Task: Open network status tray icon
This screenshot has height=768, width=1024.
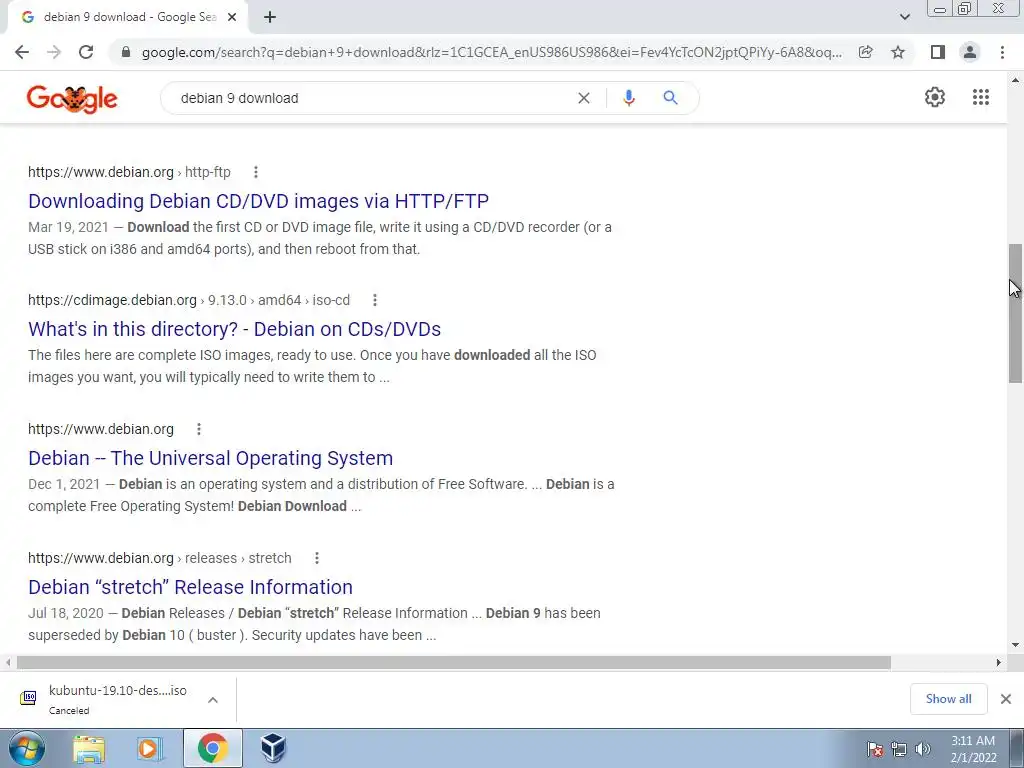Action: pos(899,749)
